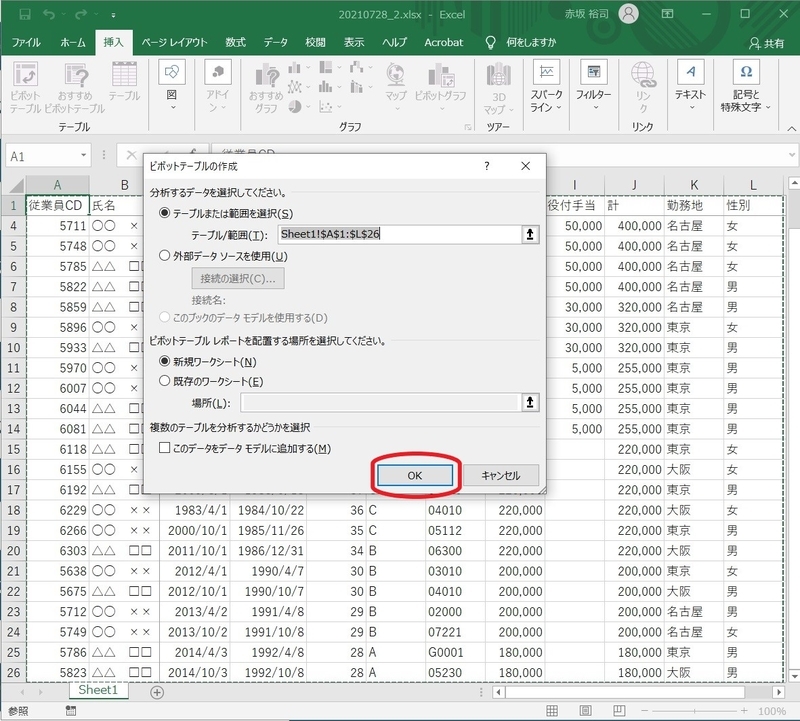Screen dimensions: 800x721
Task: Click the horizontal scrollbar right arrow
Action: coord(779,692)
